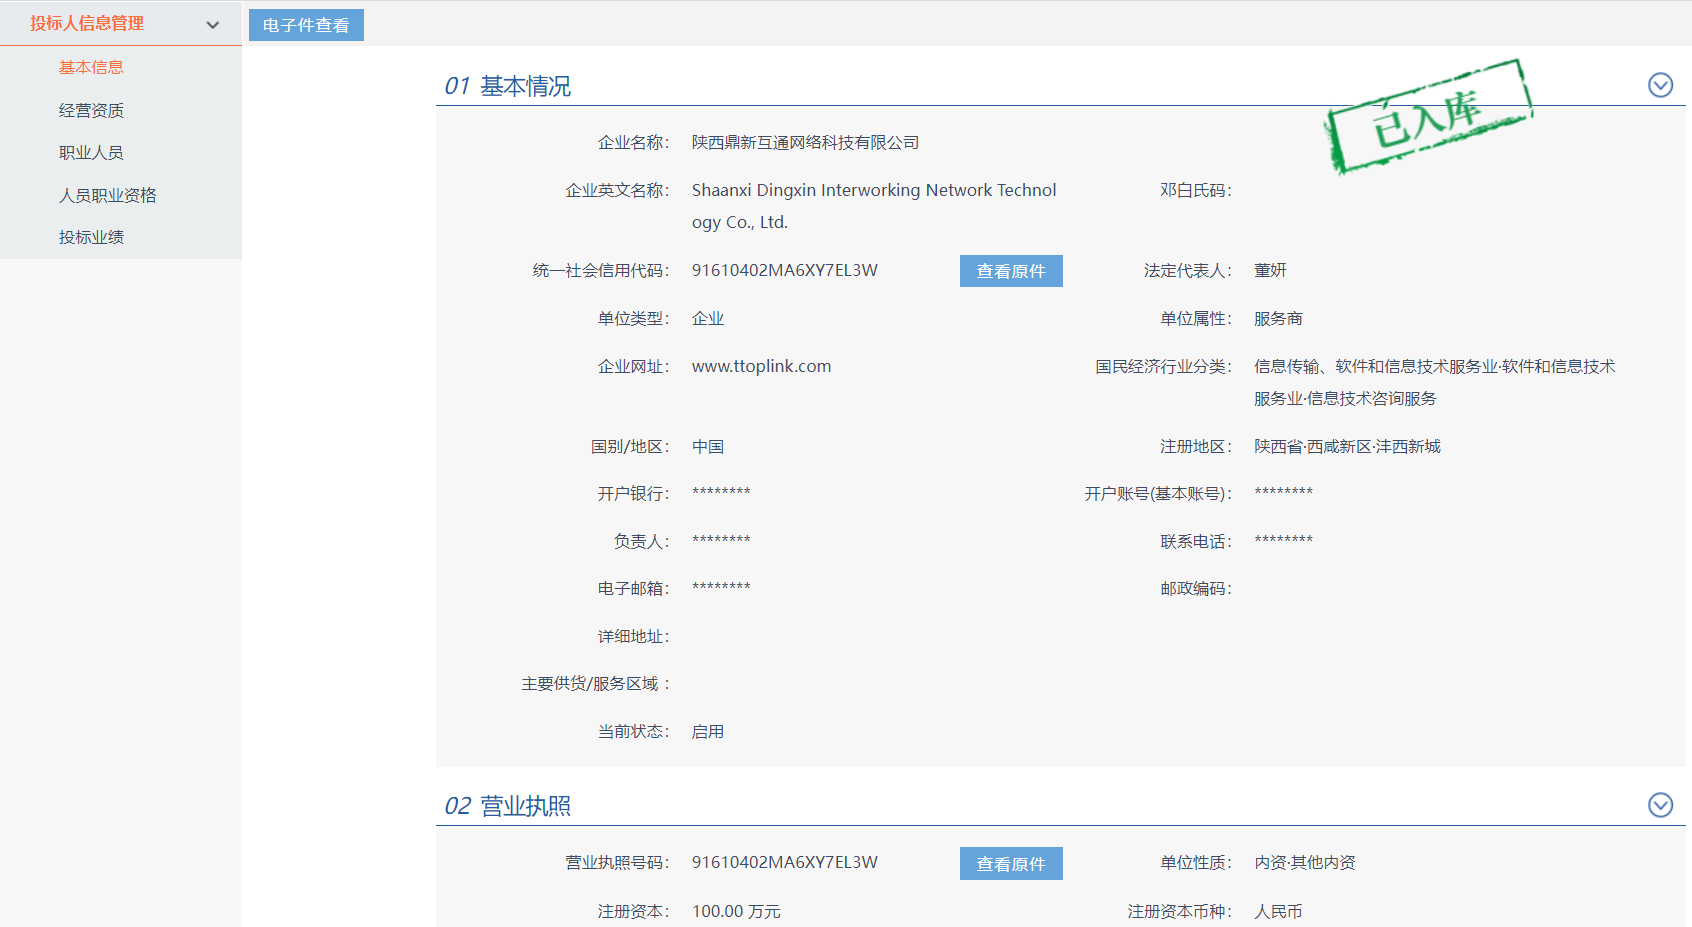
Task: Click the company name 陕西鼎新互通网络科技有限公司
Action: [x=805, y=143]
